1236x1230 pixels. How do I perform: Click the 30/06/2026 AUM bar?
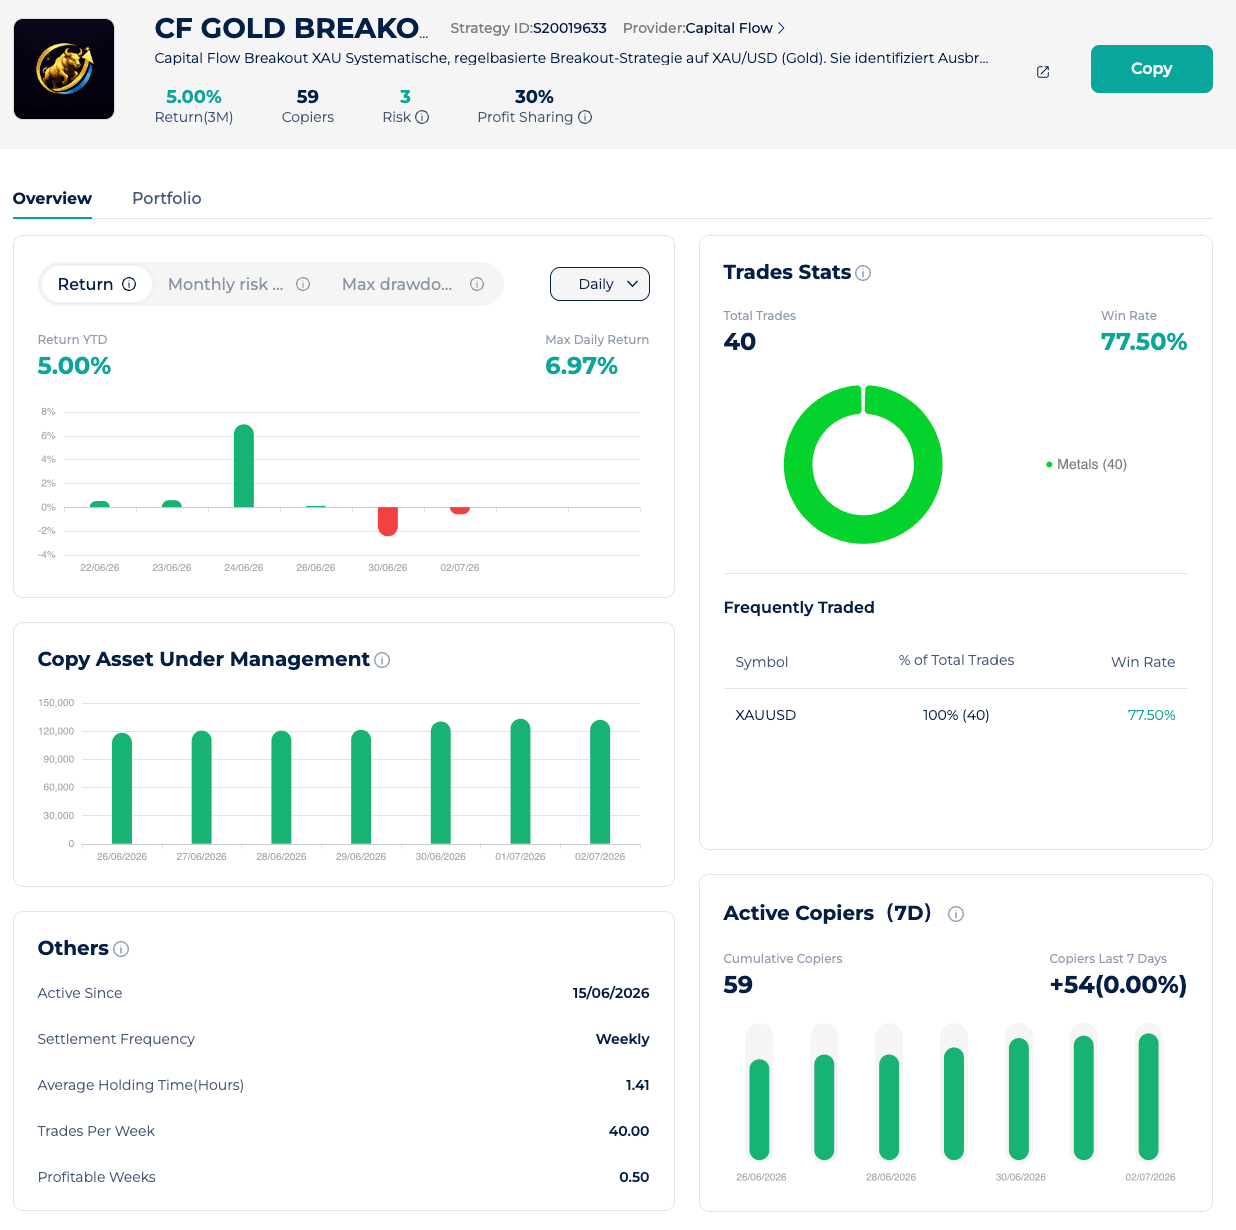[441, 783]
